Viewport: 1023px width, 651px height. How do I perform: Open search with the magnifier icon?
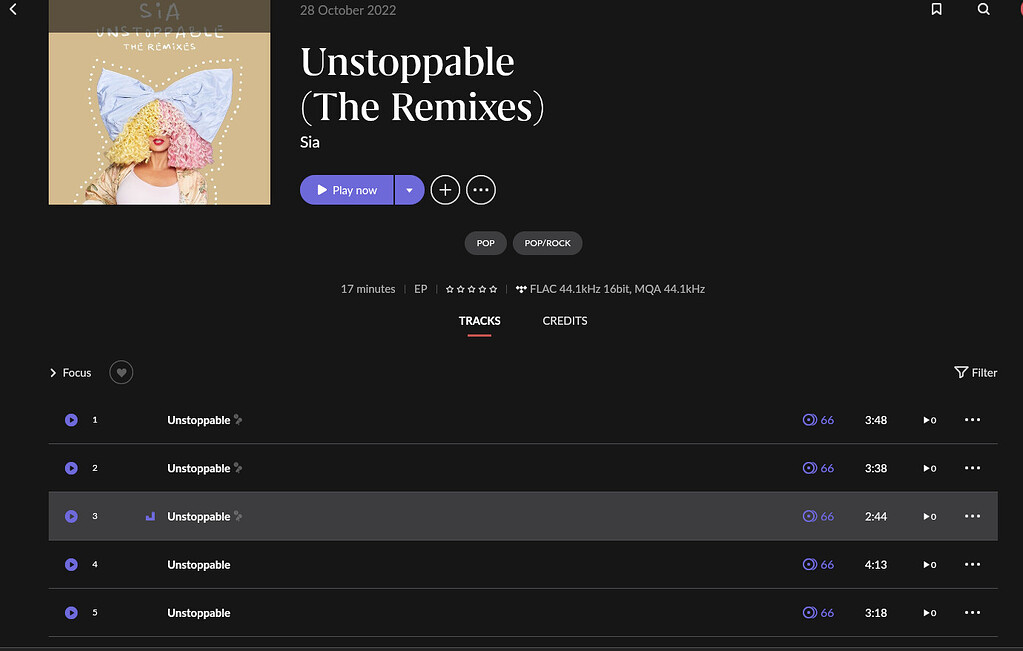[x=984, y=10]
